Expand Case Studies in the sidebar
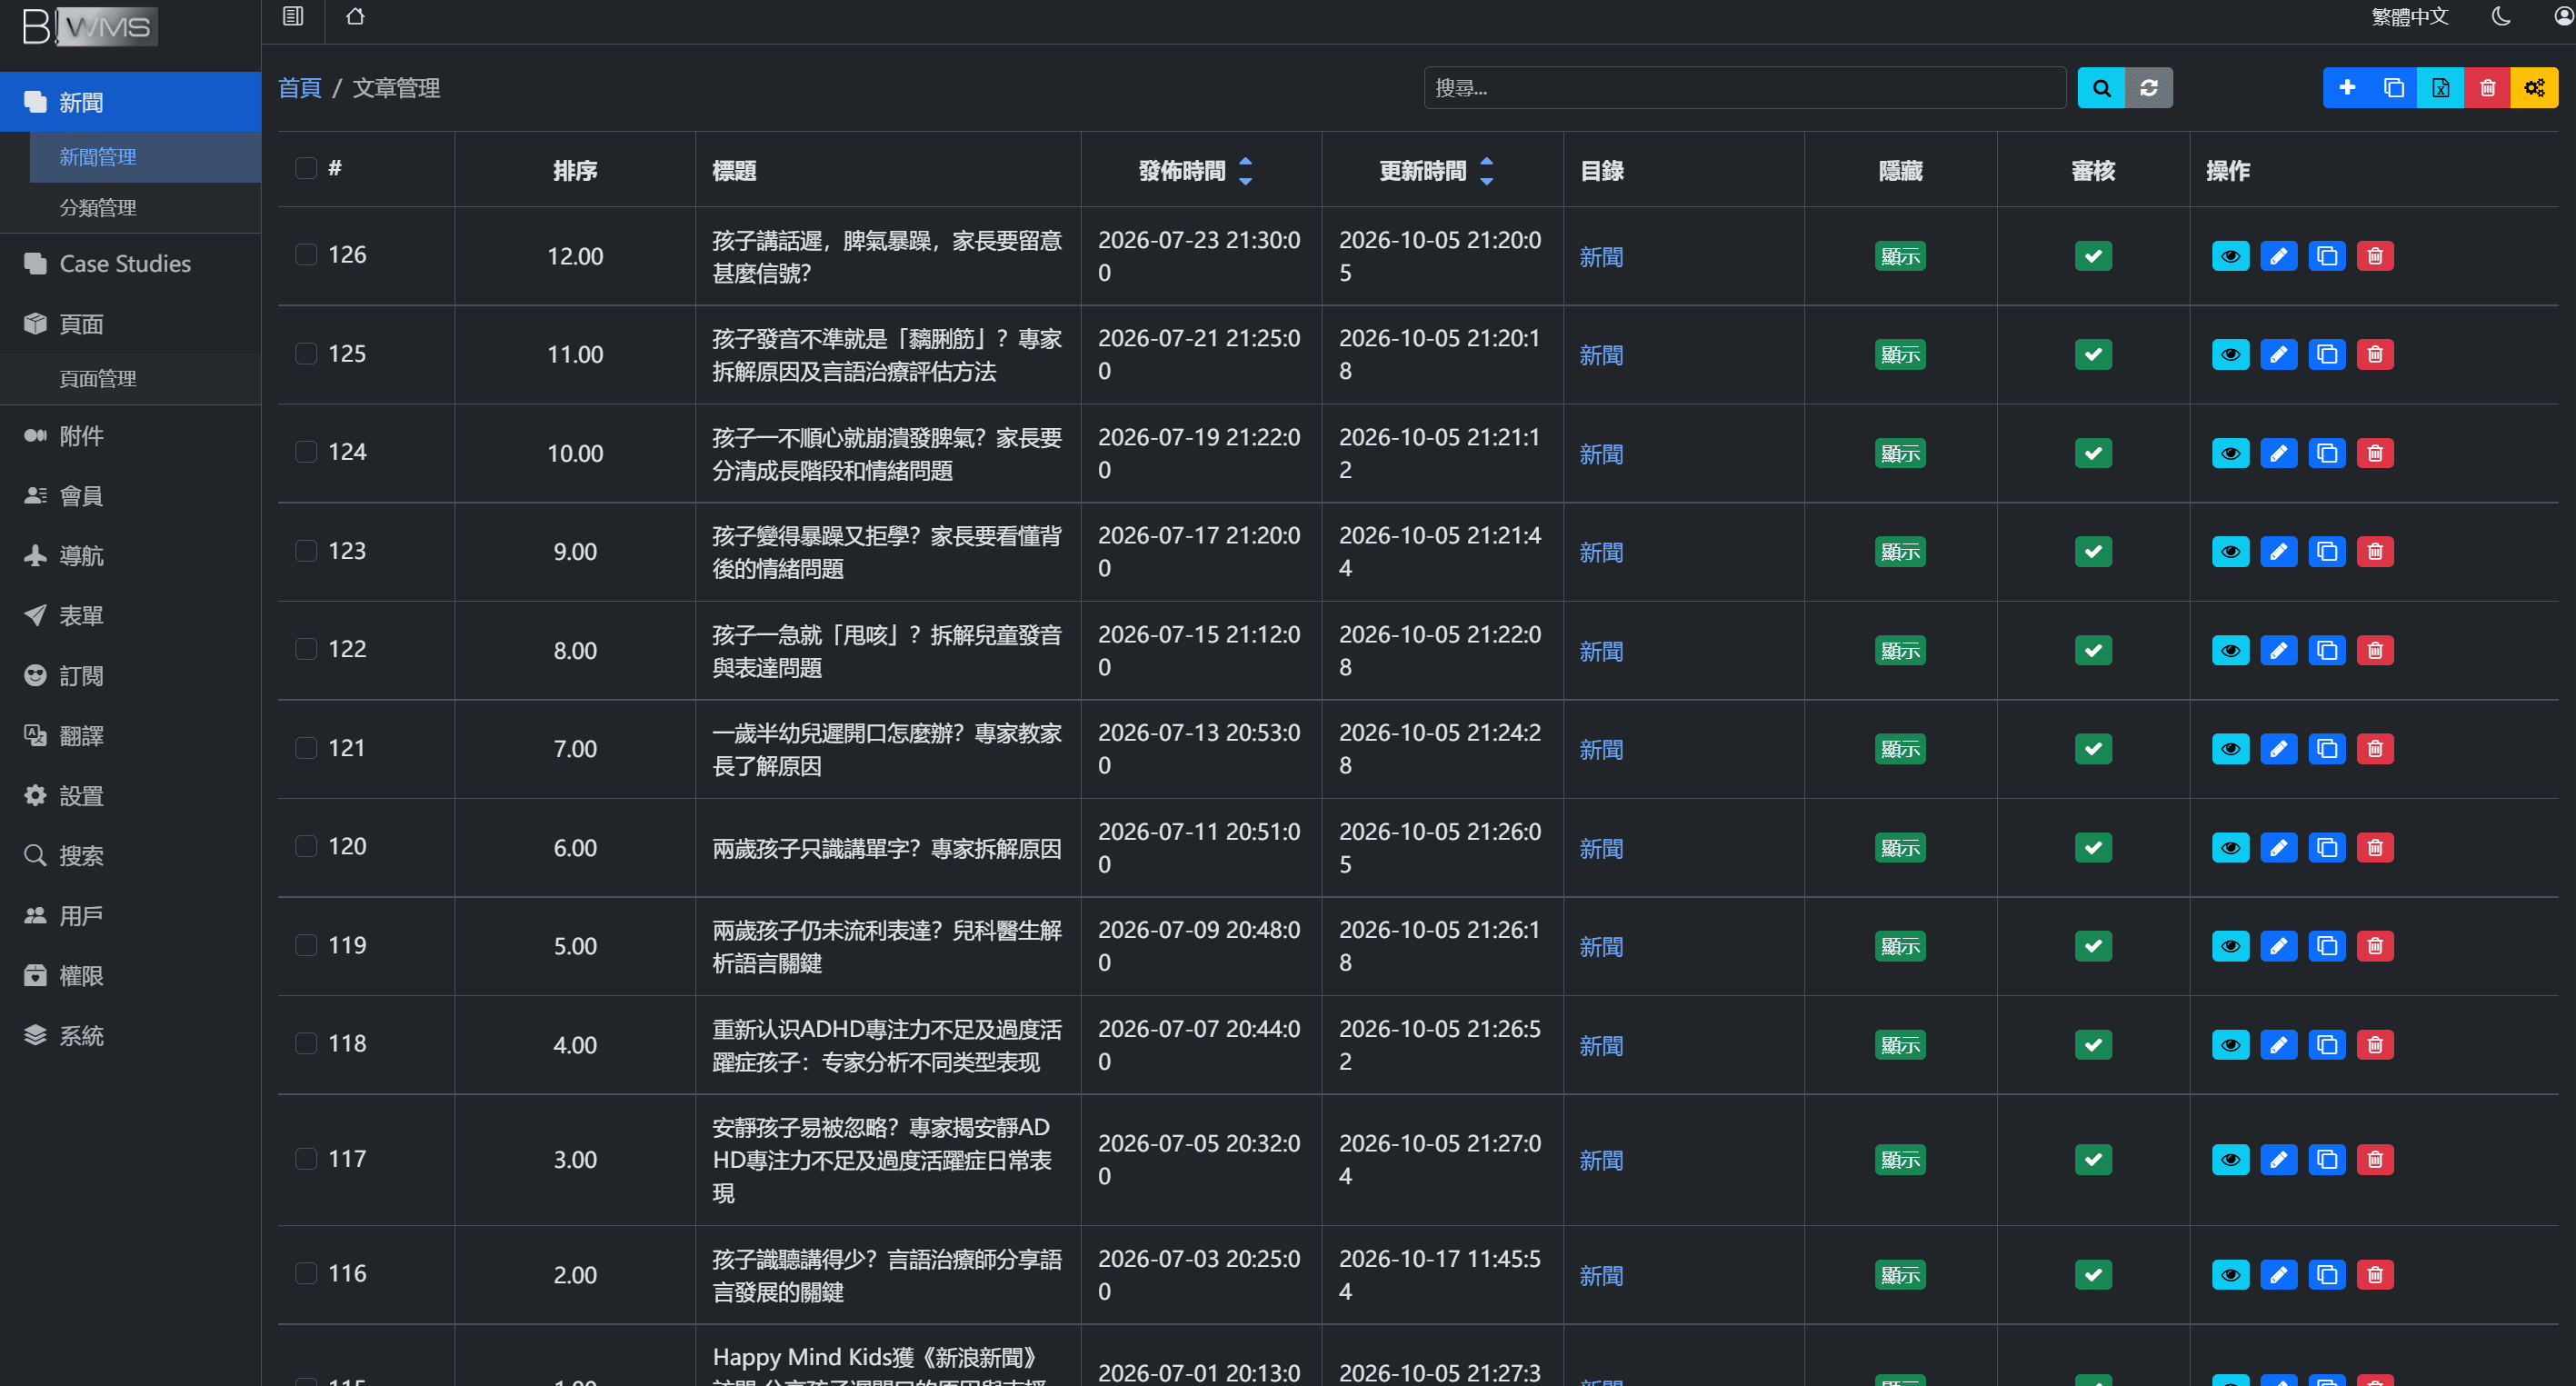Screen dimensions: 2576x1386 [x=130, y=263]
